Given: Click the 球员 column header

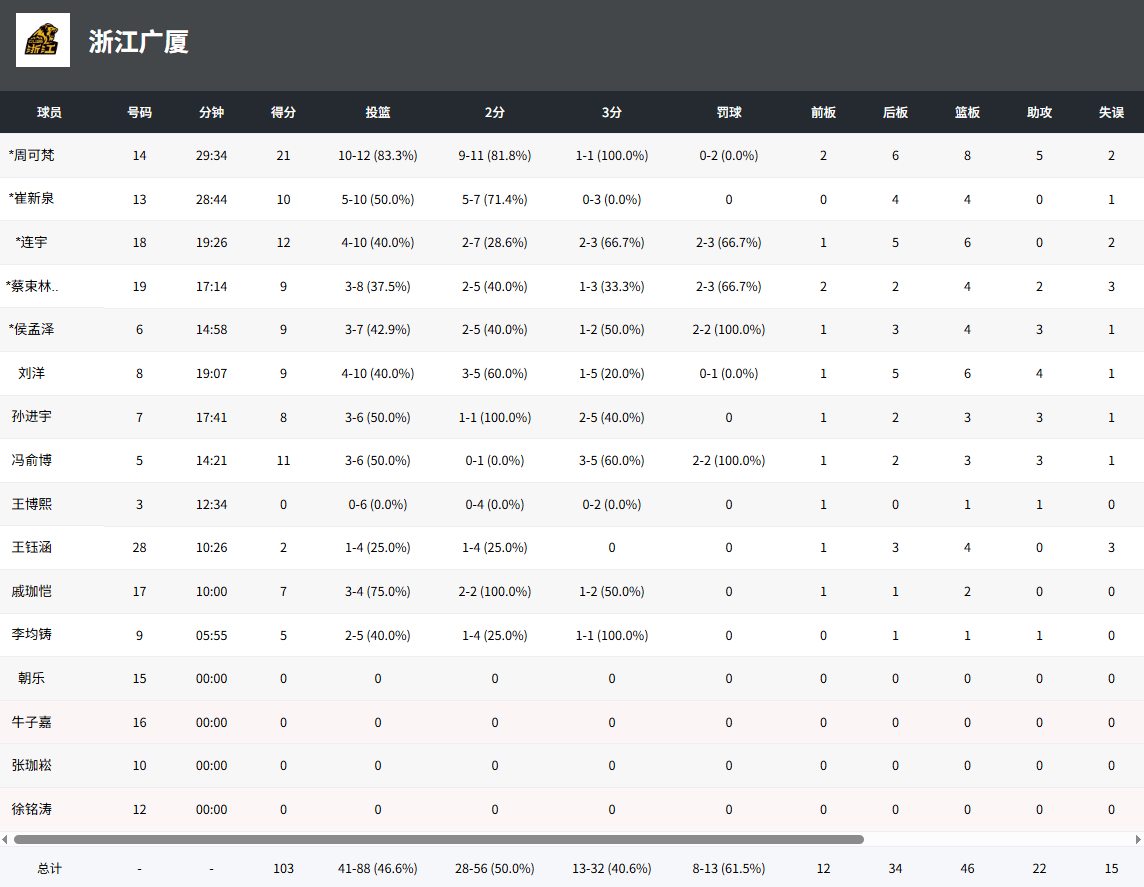Looking at the screenshot, I should (x=49, y=113).
